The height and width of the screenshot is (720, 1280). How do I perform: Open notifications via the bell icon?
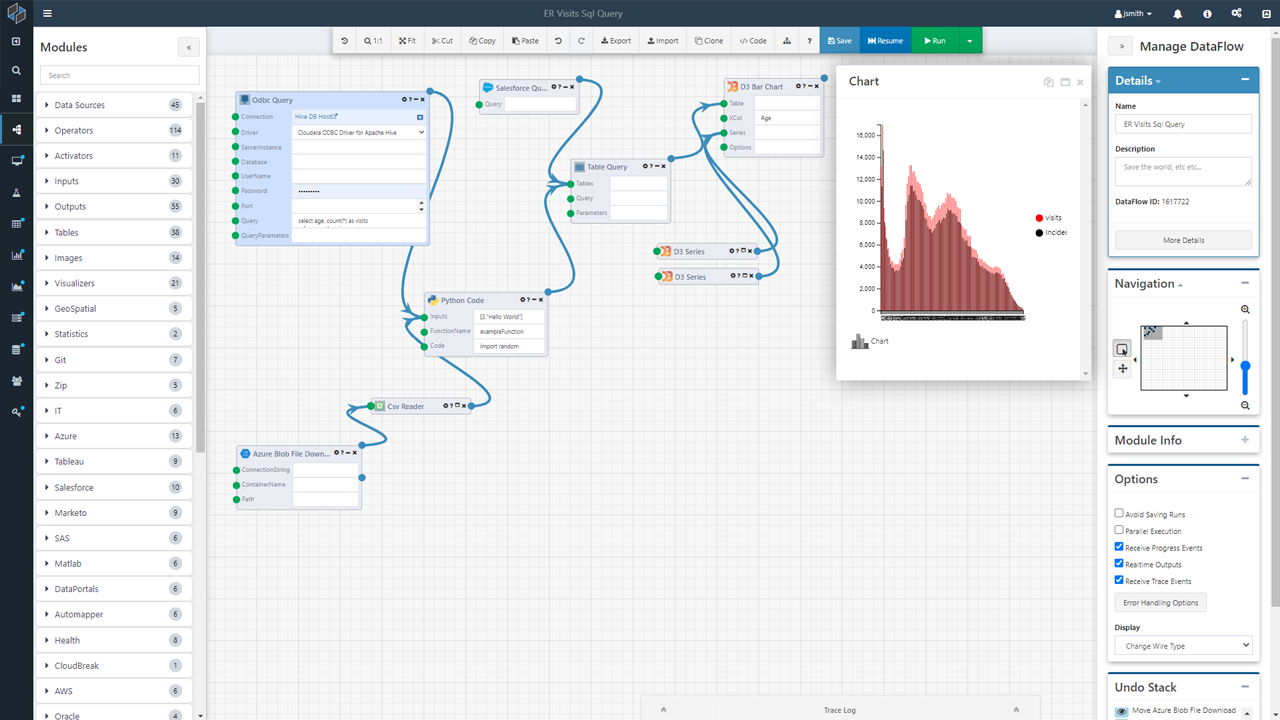tap(1177, 13)
